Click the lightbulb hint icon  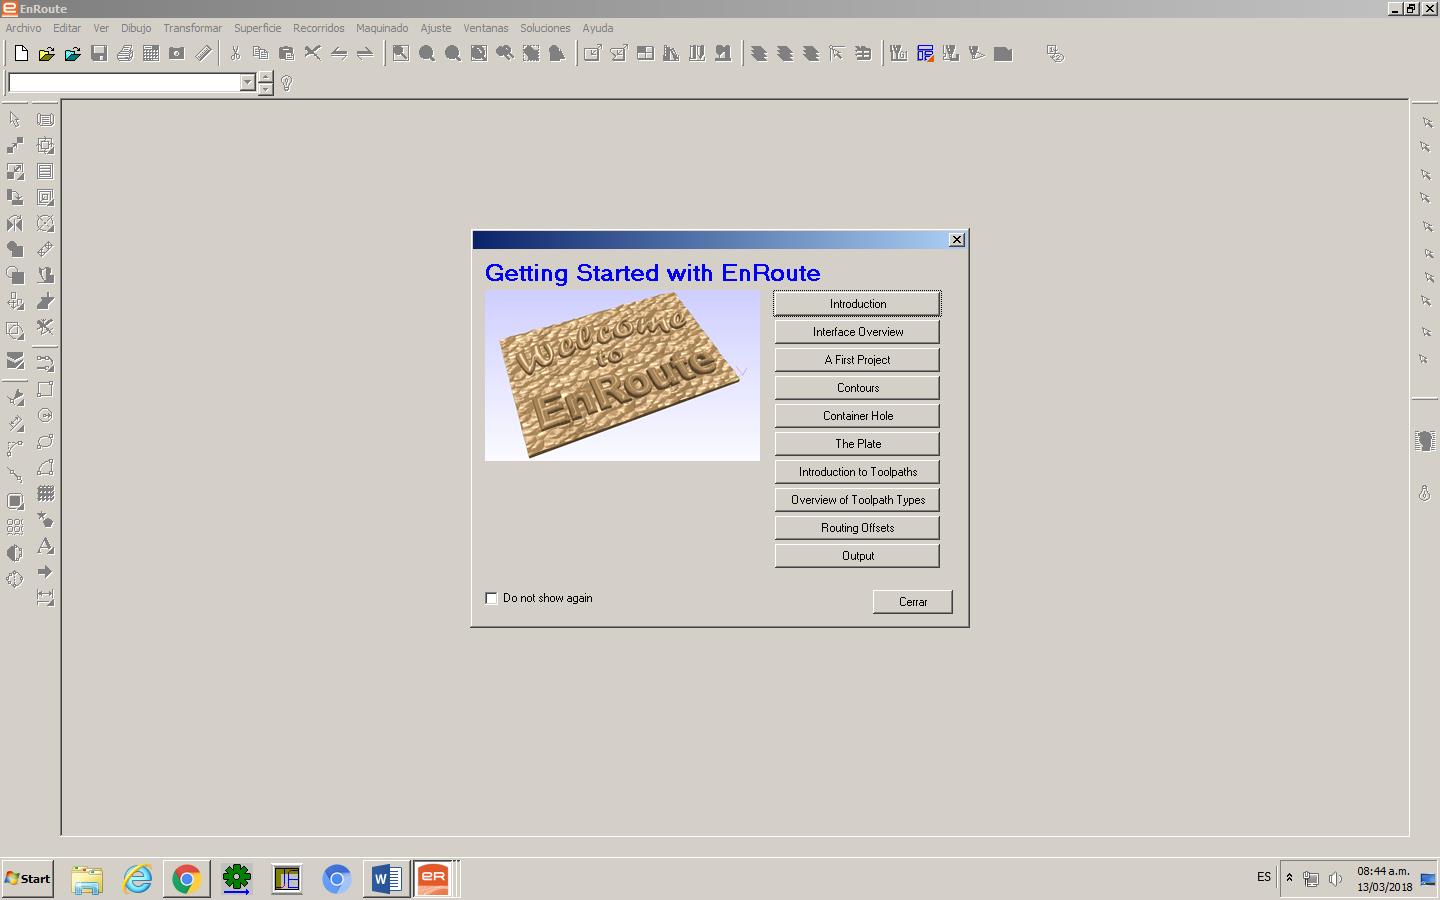pyautogui.click(x=287, y=83)
